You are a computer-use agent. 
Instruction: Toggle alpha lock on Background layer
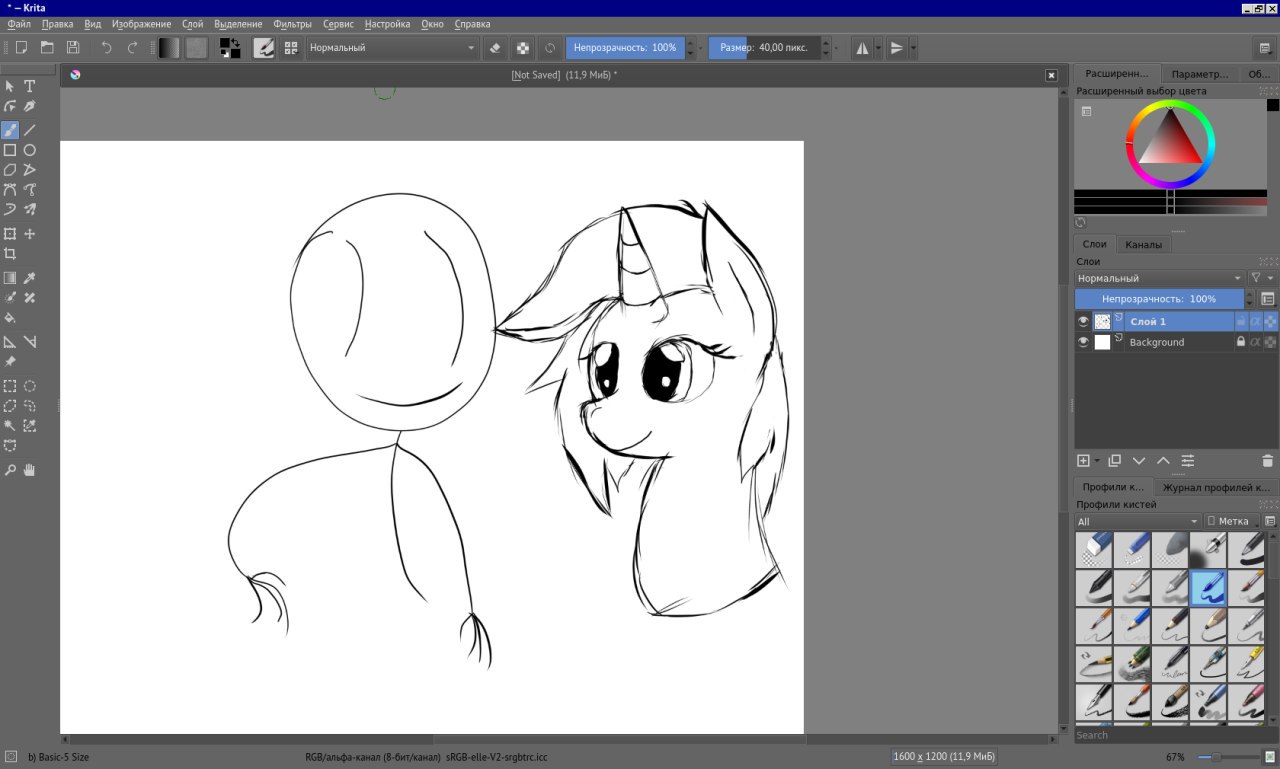tap(1270, 342)
